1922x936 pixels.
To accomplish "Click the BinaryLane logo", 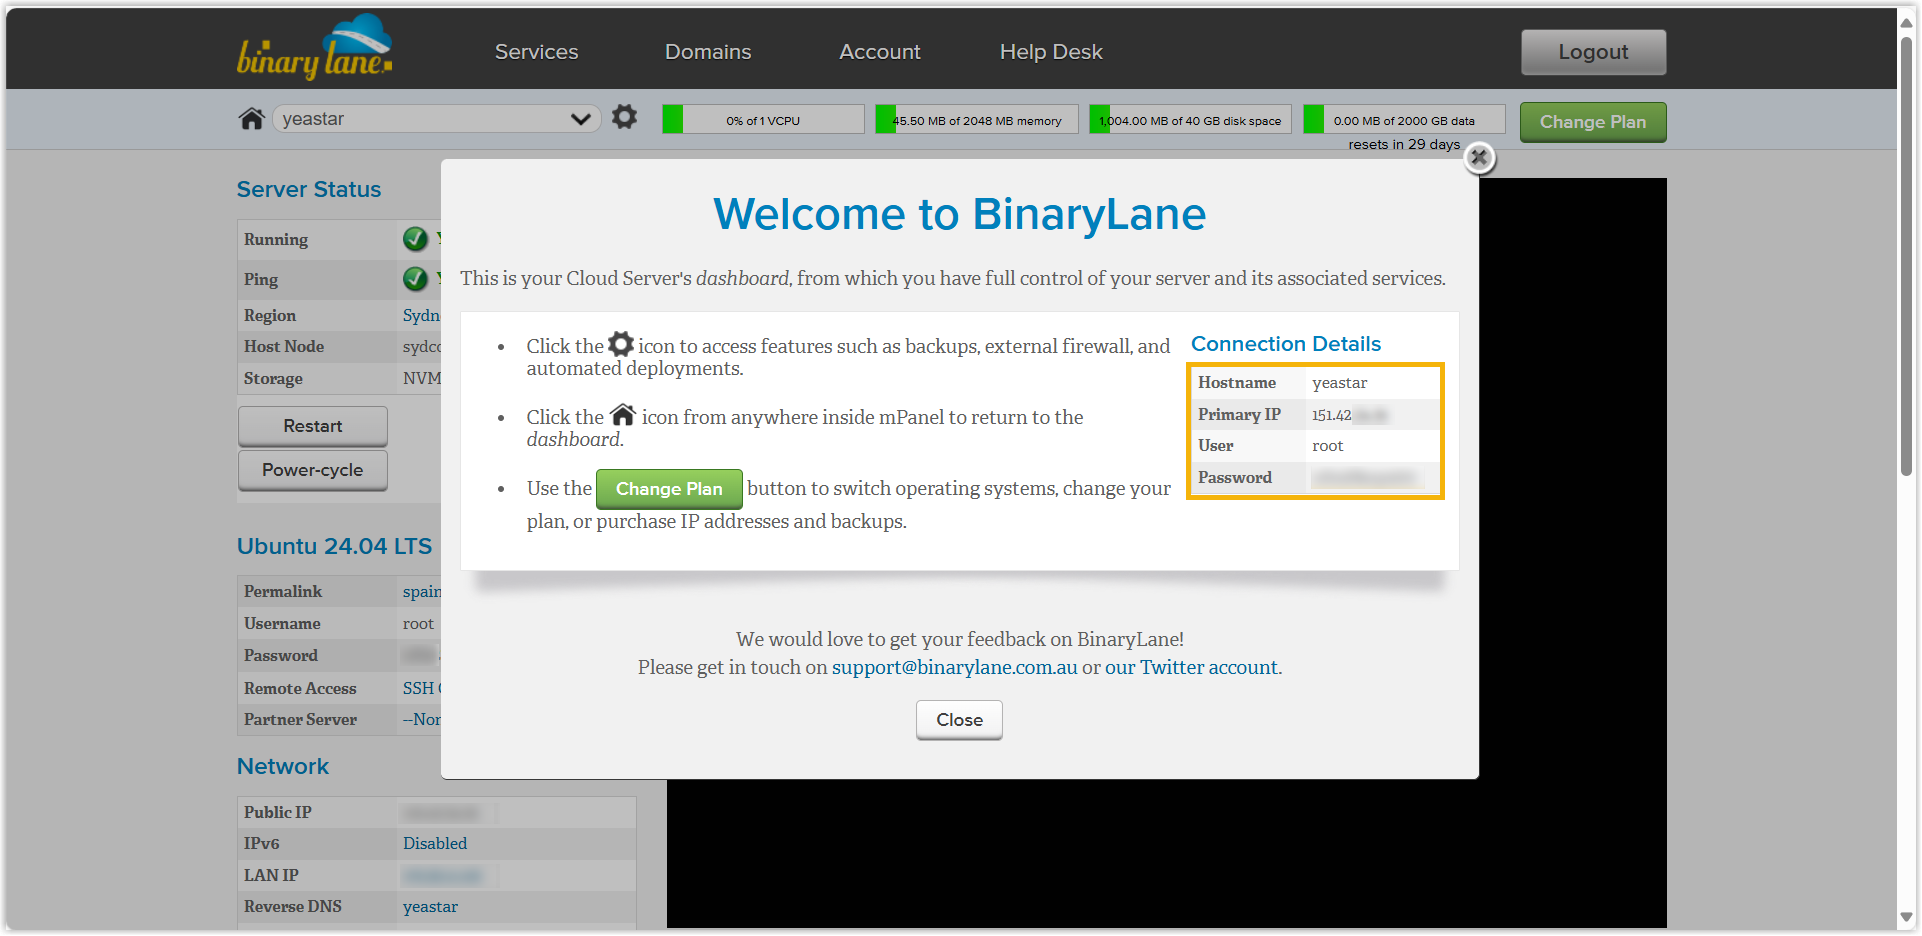I will pyautogui.click(x=314, y=49).
